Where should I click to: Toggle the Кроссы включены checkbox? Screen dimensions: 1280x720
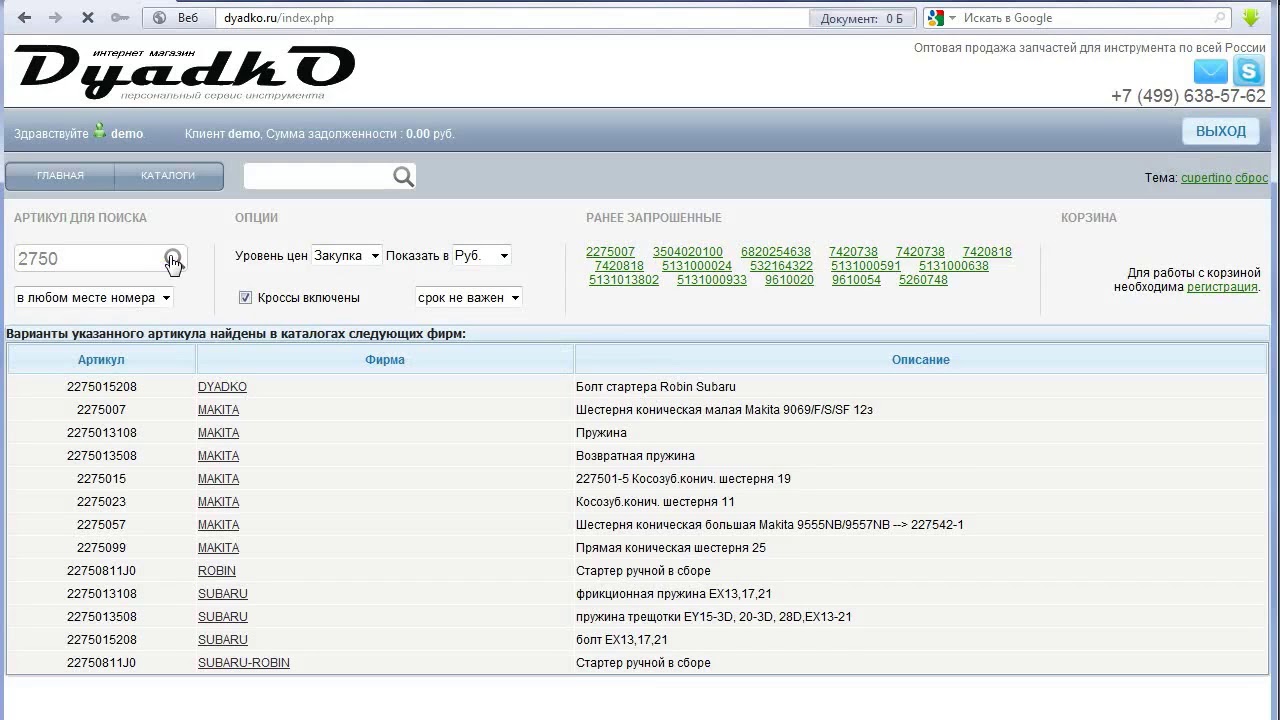(245, 297)
